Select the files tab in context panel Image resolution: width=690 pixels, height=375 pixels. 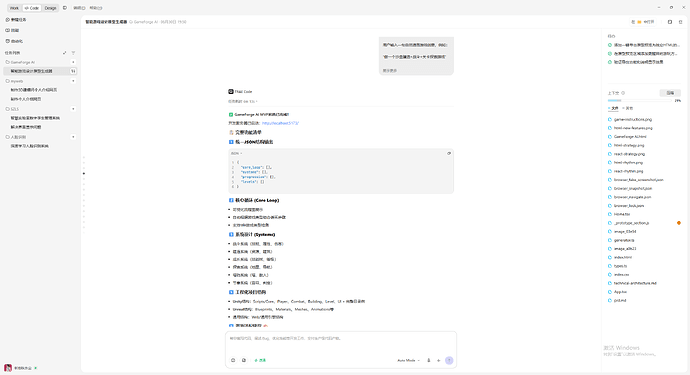(x=613, y=108)
